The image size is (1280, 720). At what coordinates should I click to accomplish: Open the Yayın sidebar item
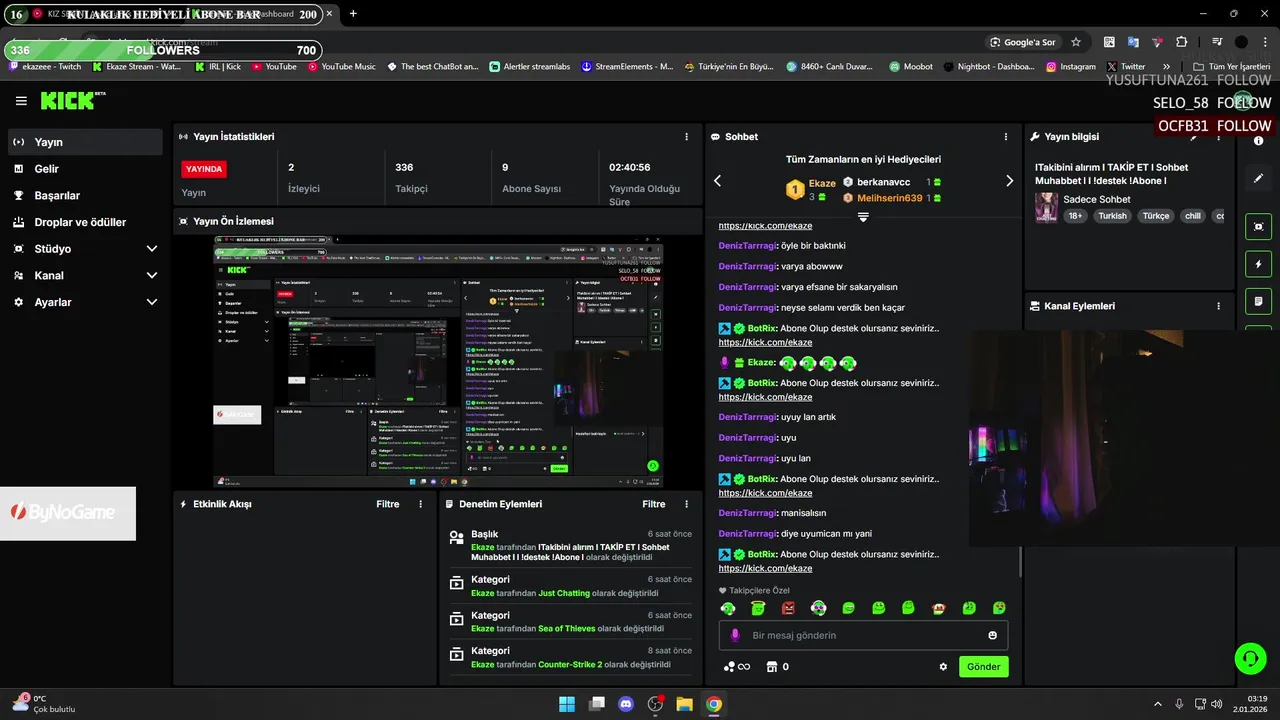[x=85, y=142]
